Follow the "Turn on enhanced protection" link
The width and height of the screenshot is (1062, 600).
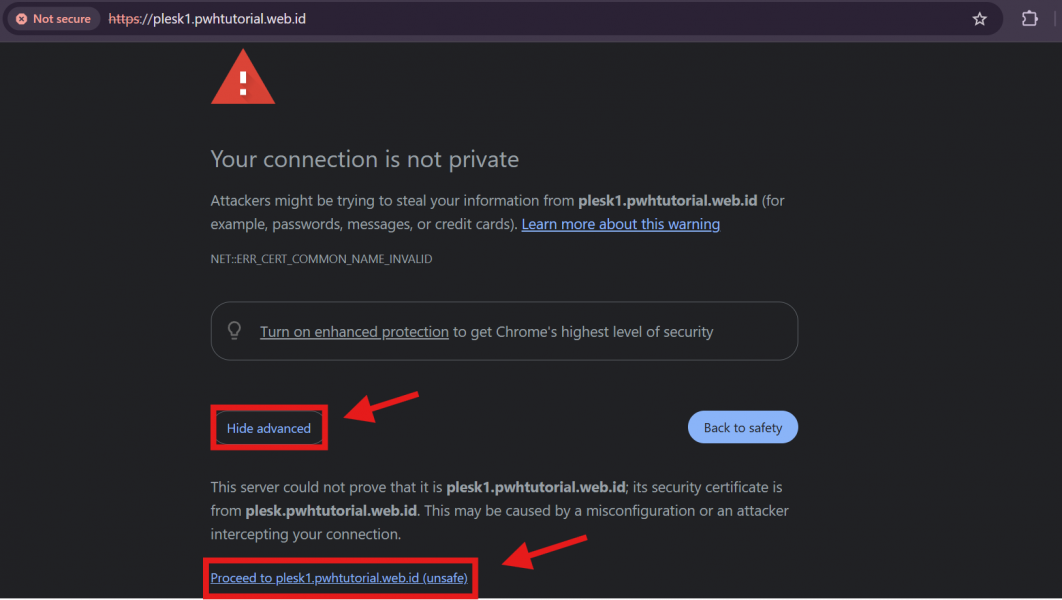(354, 332)
